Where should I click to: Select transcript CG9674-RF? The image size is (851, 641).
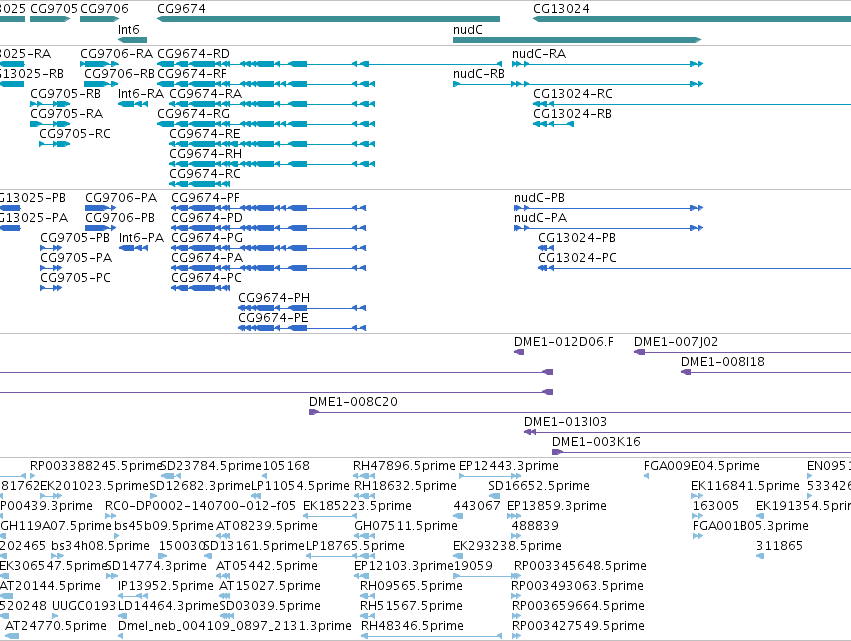(192, 74)
